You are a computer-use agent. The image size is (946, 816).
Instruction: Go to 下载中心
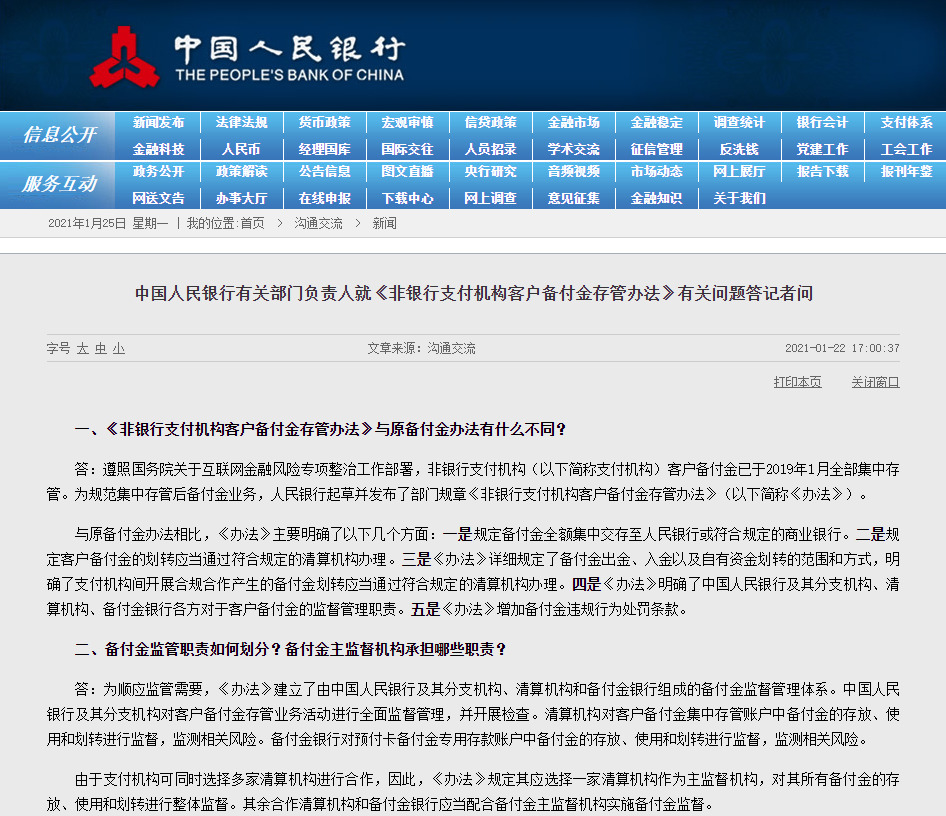(x=407, y=198)
